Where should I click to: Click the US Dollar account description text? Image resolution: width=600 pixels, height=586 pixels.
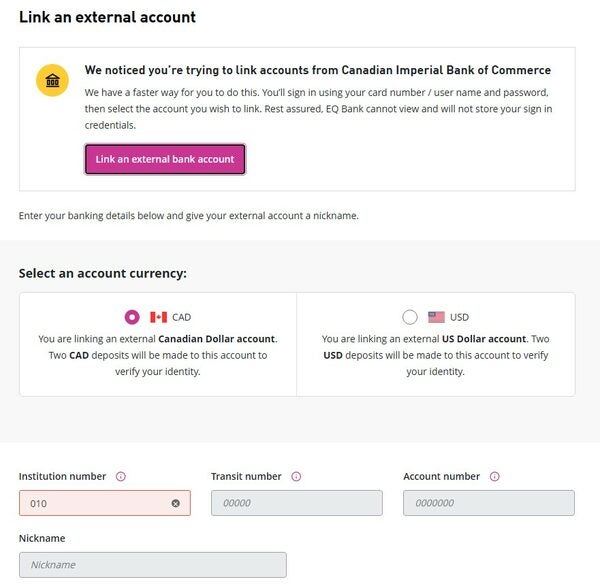click(x=436, y=355)
